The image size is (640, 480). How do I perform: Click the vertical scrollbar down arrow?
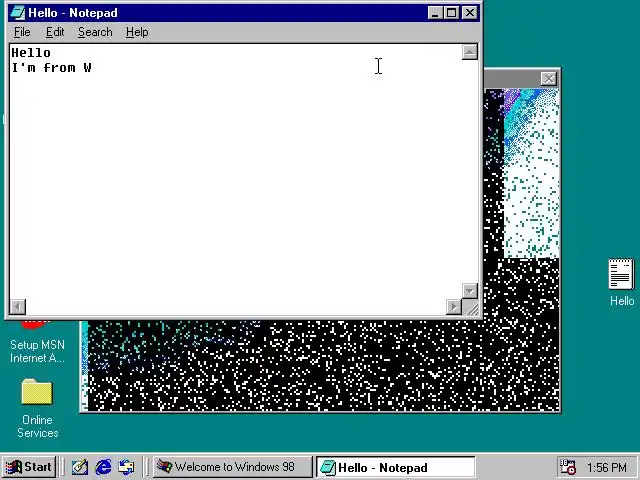pyautogui.click(x=469, y=291)
